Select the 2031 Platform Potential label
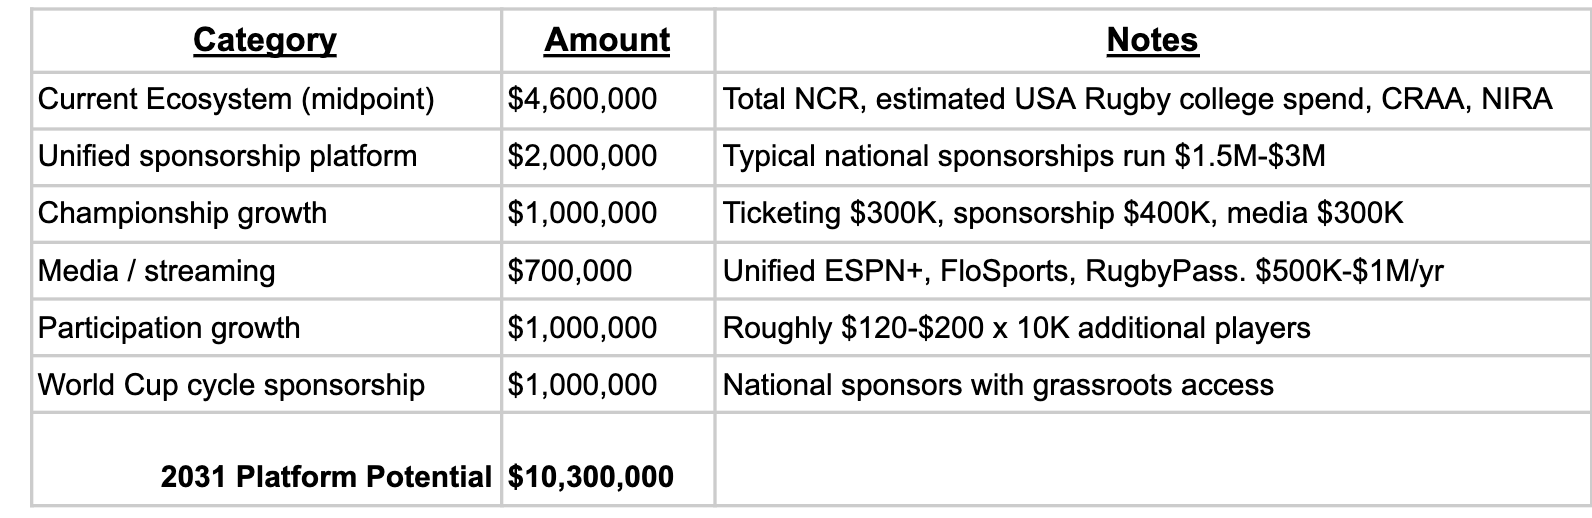The image size is (1592, 518). pos(326,477)
